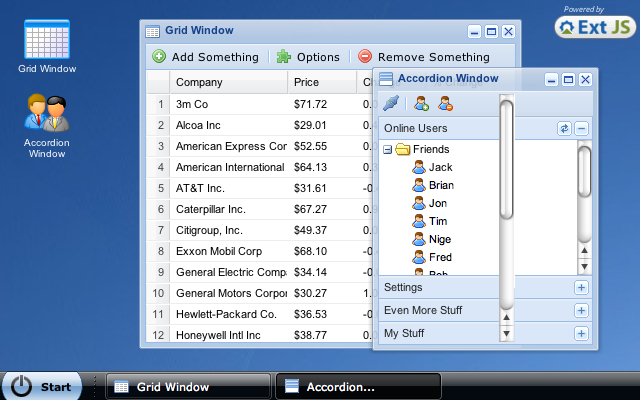Open the Start menu
The image size is (640, 400).
coord(42,386)
